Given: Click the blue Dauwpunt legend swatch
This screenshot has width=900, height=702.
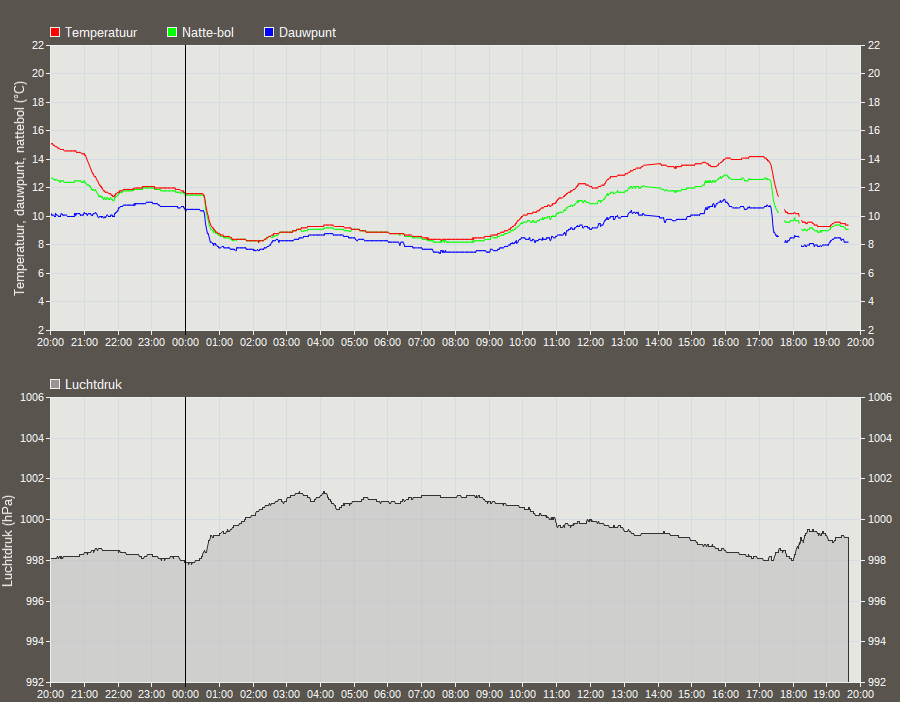Looking at the screenshot, I should (x=269, y=32).
